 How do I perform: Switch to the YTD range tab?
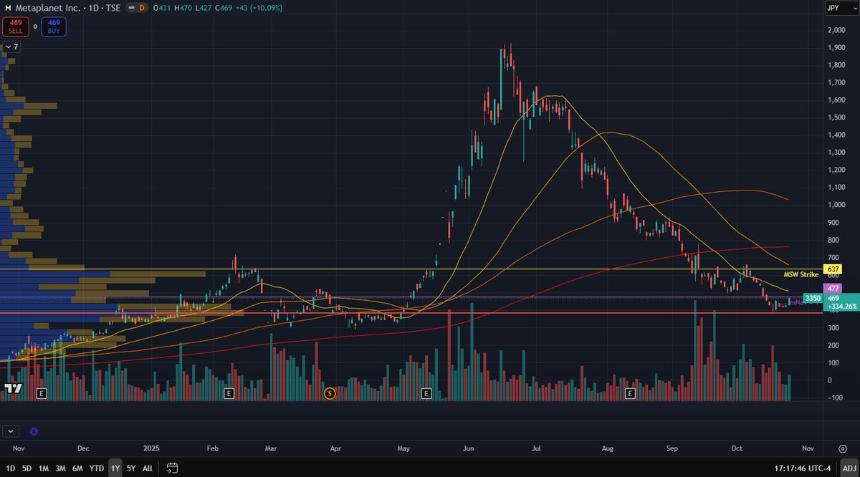point(96,467)
